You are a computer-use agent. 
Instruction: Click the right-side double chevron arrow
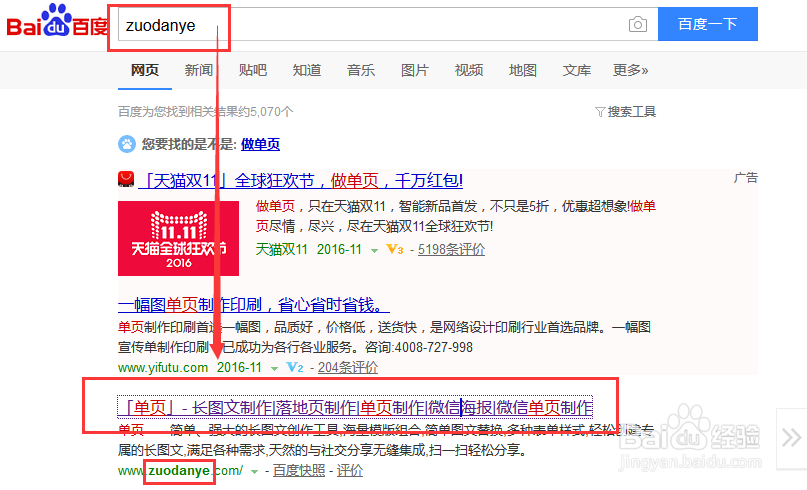791,438
